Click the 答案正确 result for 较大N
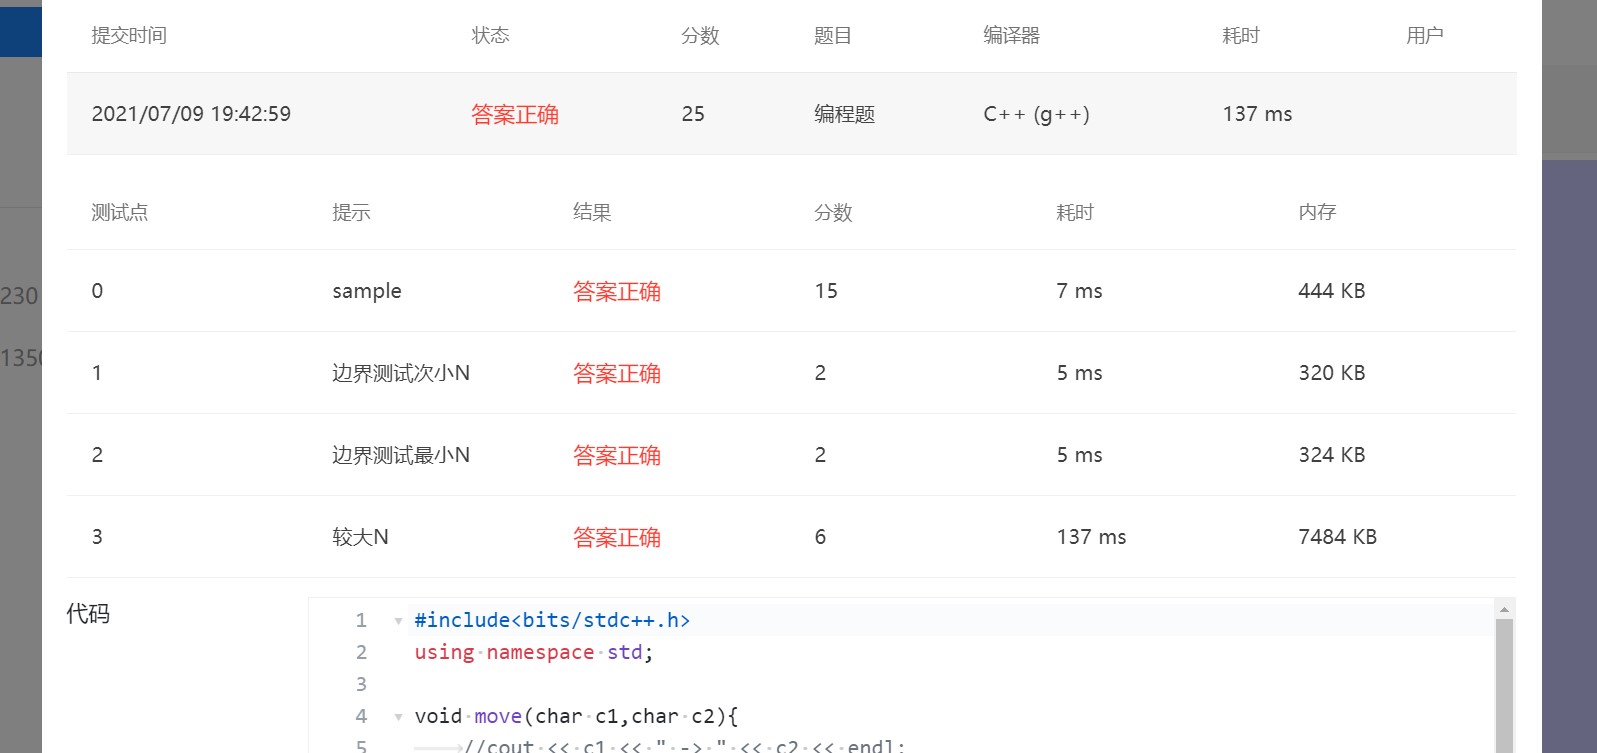This screenshot has width=1597, height=753. [617, 538]
